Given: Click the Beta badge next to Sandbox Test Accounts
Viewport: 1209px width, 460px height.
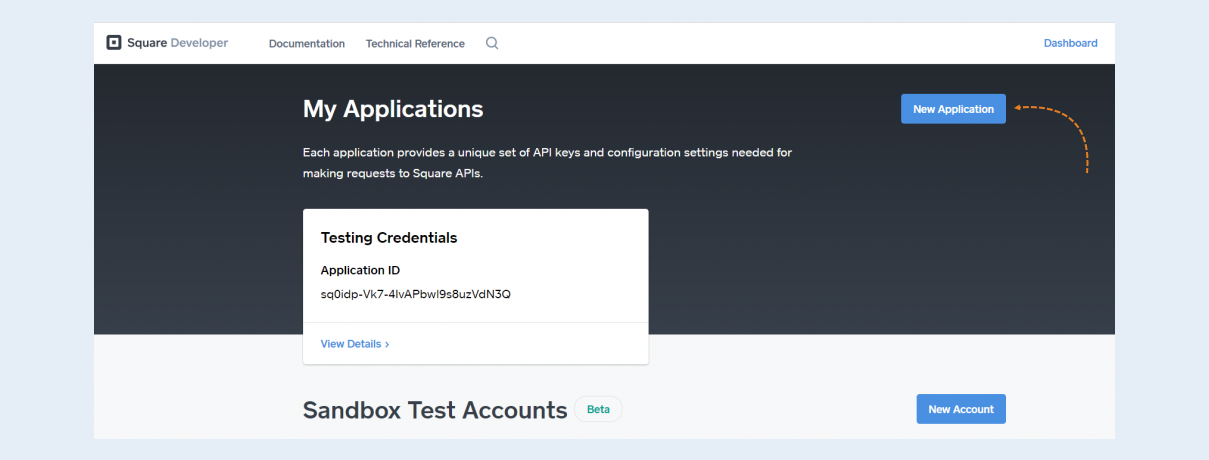Looking at the screenshot, I should pos(598,409).
